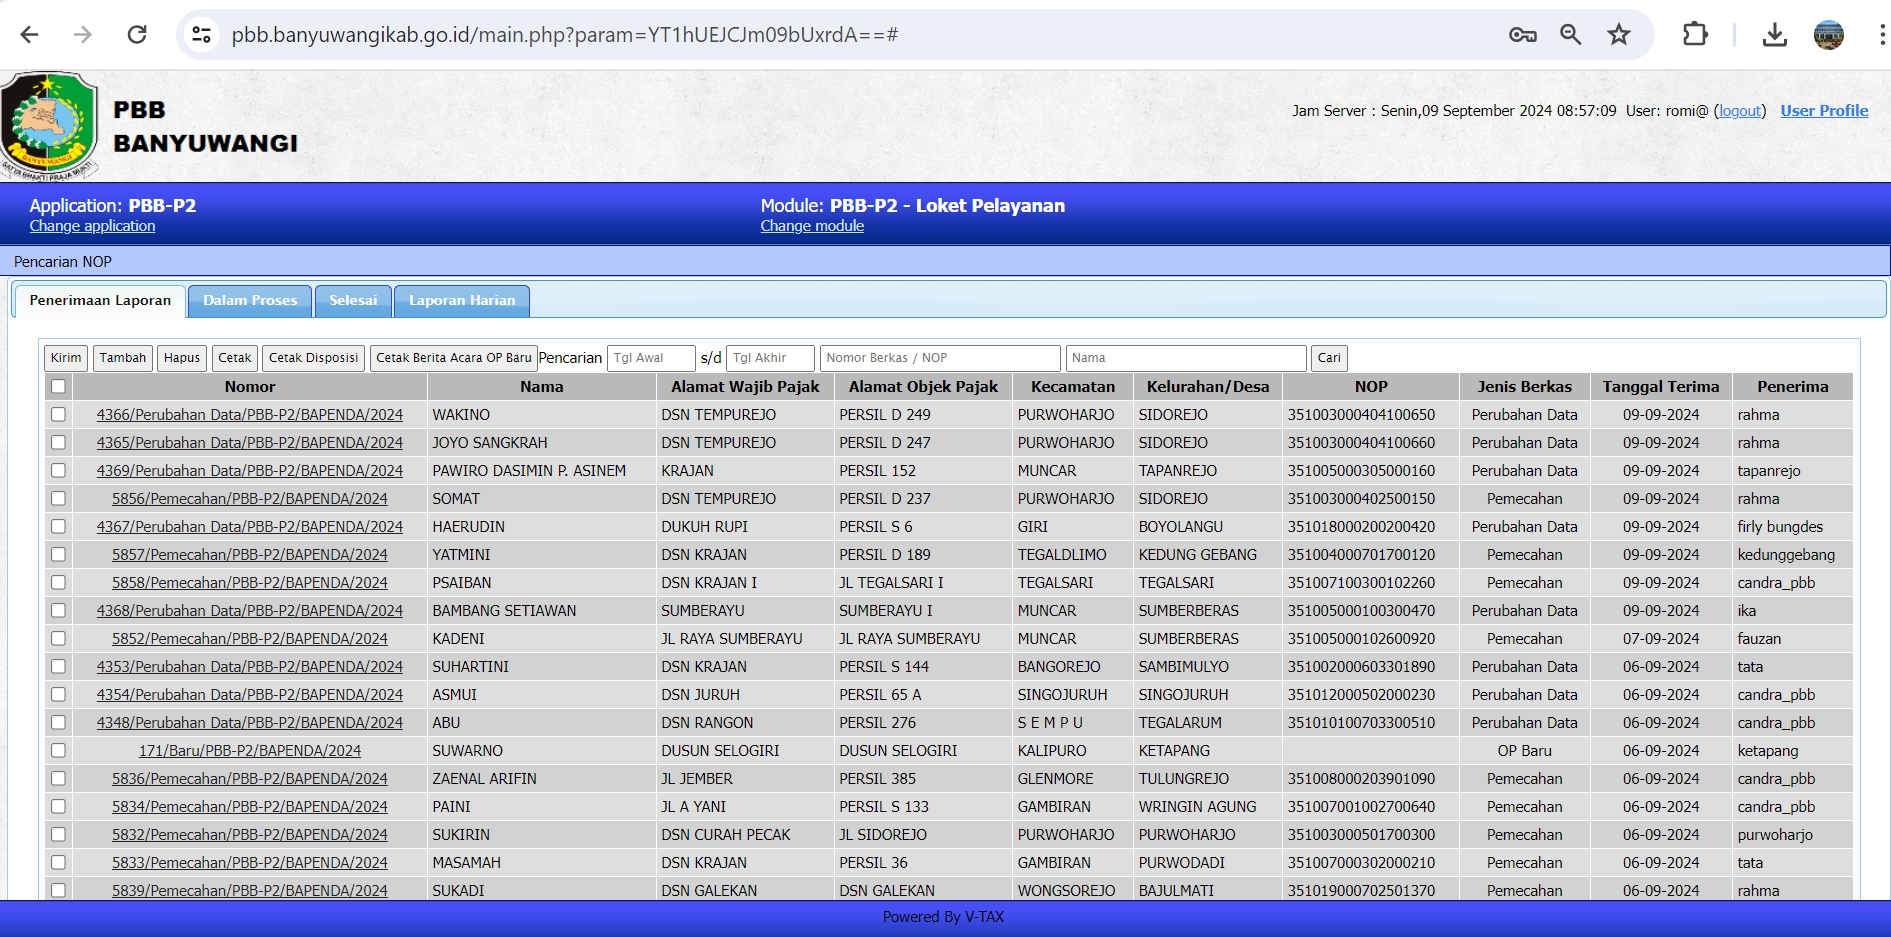Click the Tgl Awal date field

tap(650, 358)
